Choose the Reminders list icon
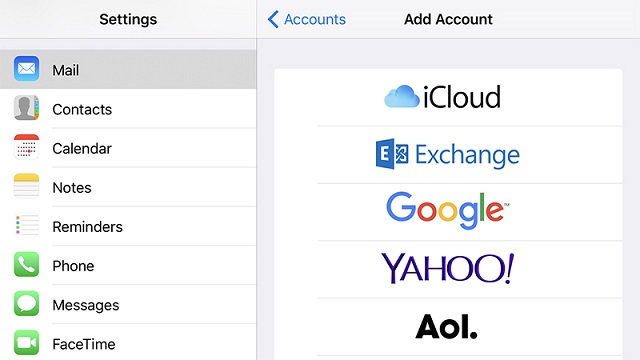 click(26, 225)
